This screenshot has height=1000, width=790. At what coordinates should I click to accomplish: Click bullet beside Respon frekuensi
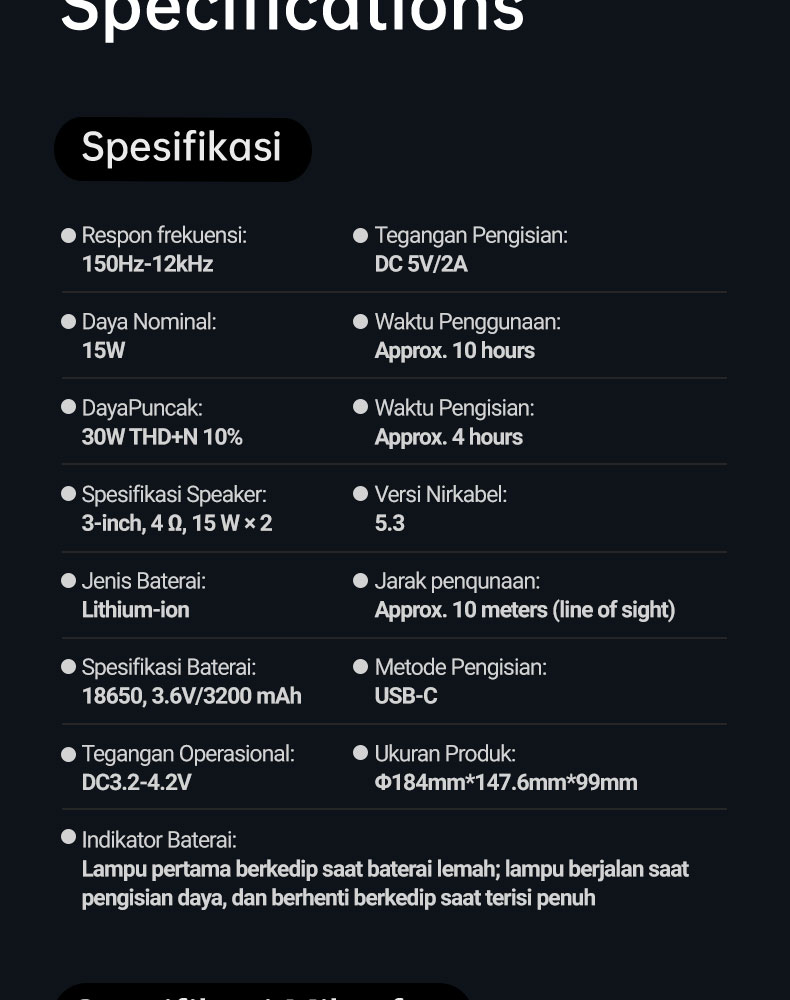click(x=68, y=235)
